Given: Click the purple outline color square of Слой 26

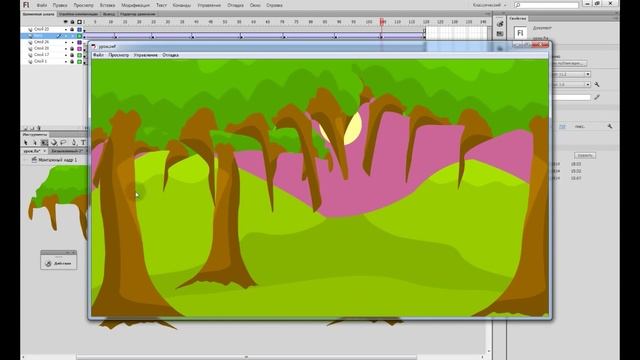Looking at the screenshot, I should pos(79,42).
